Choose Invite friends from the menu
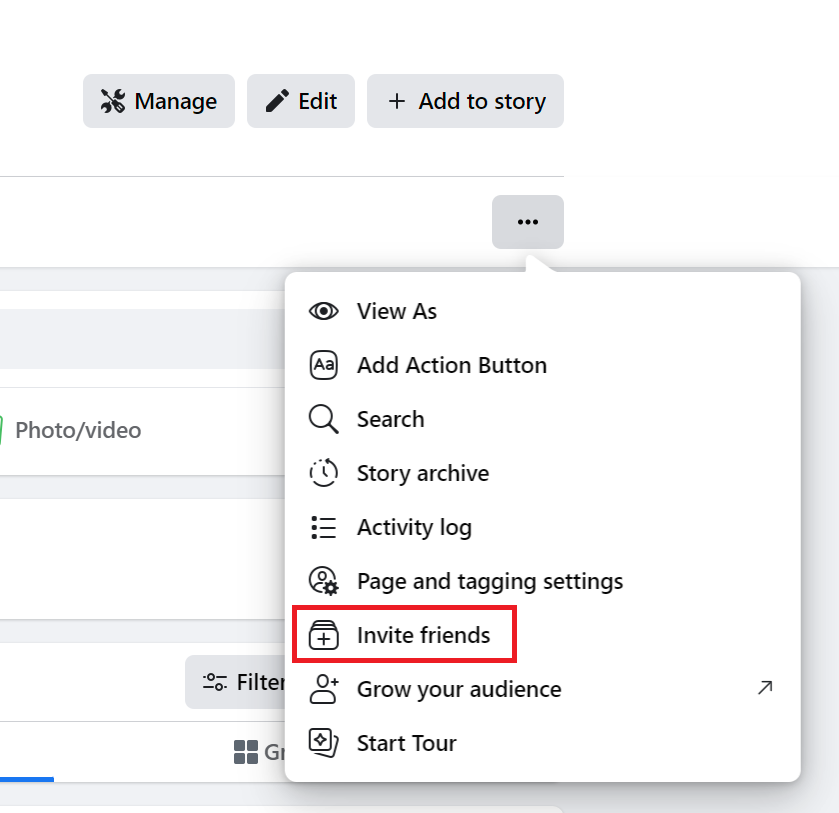 click(x=423, y=635)
